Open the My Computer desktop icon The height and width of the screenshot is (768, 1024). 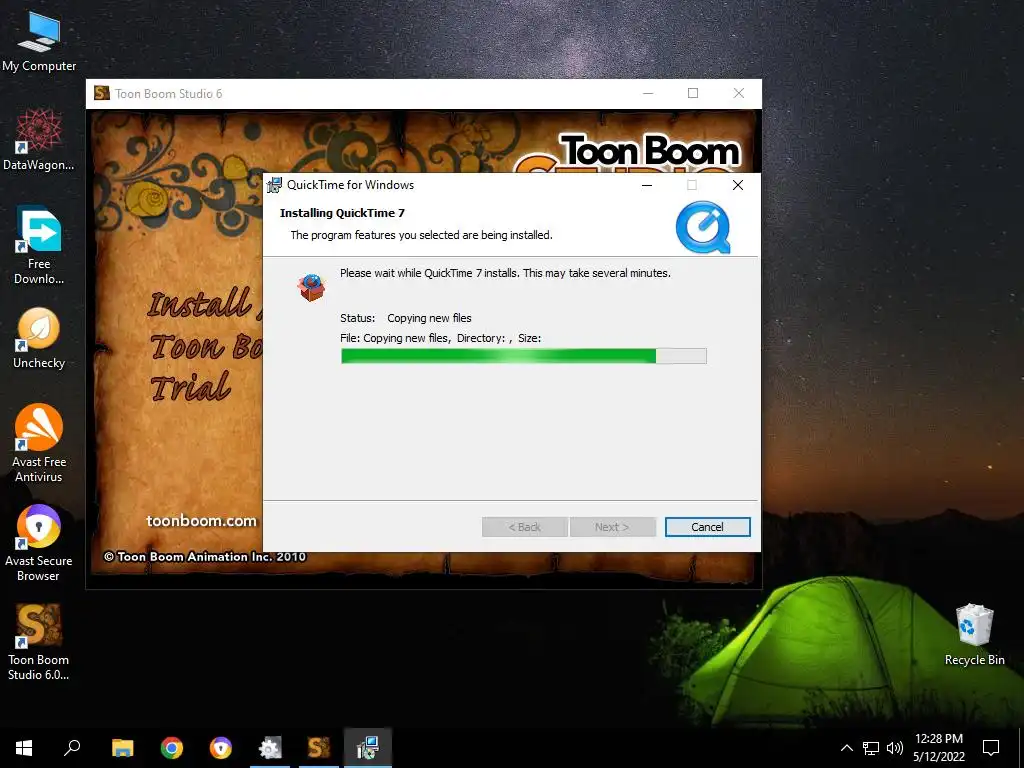[x=39, y=40]
